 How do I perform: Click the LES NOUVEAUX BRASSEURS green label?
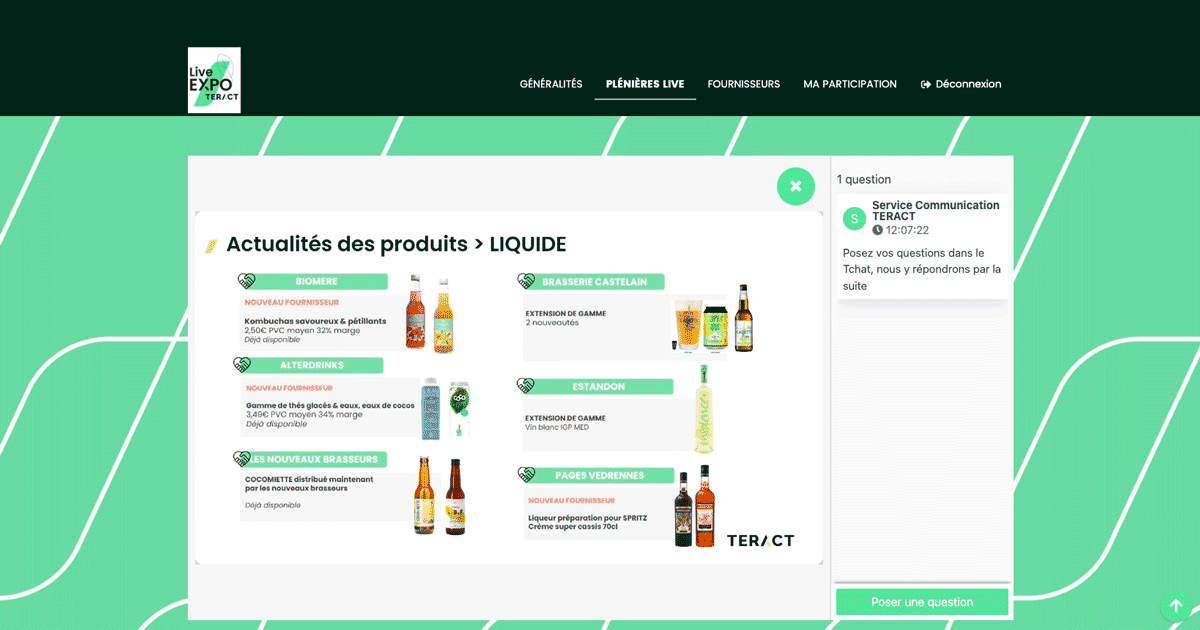(315, 459)
